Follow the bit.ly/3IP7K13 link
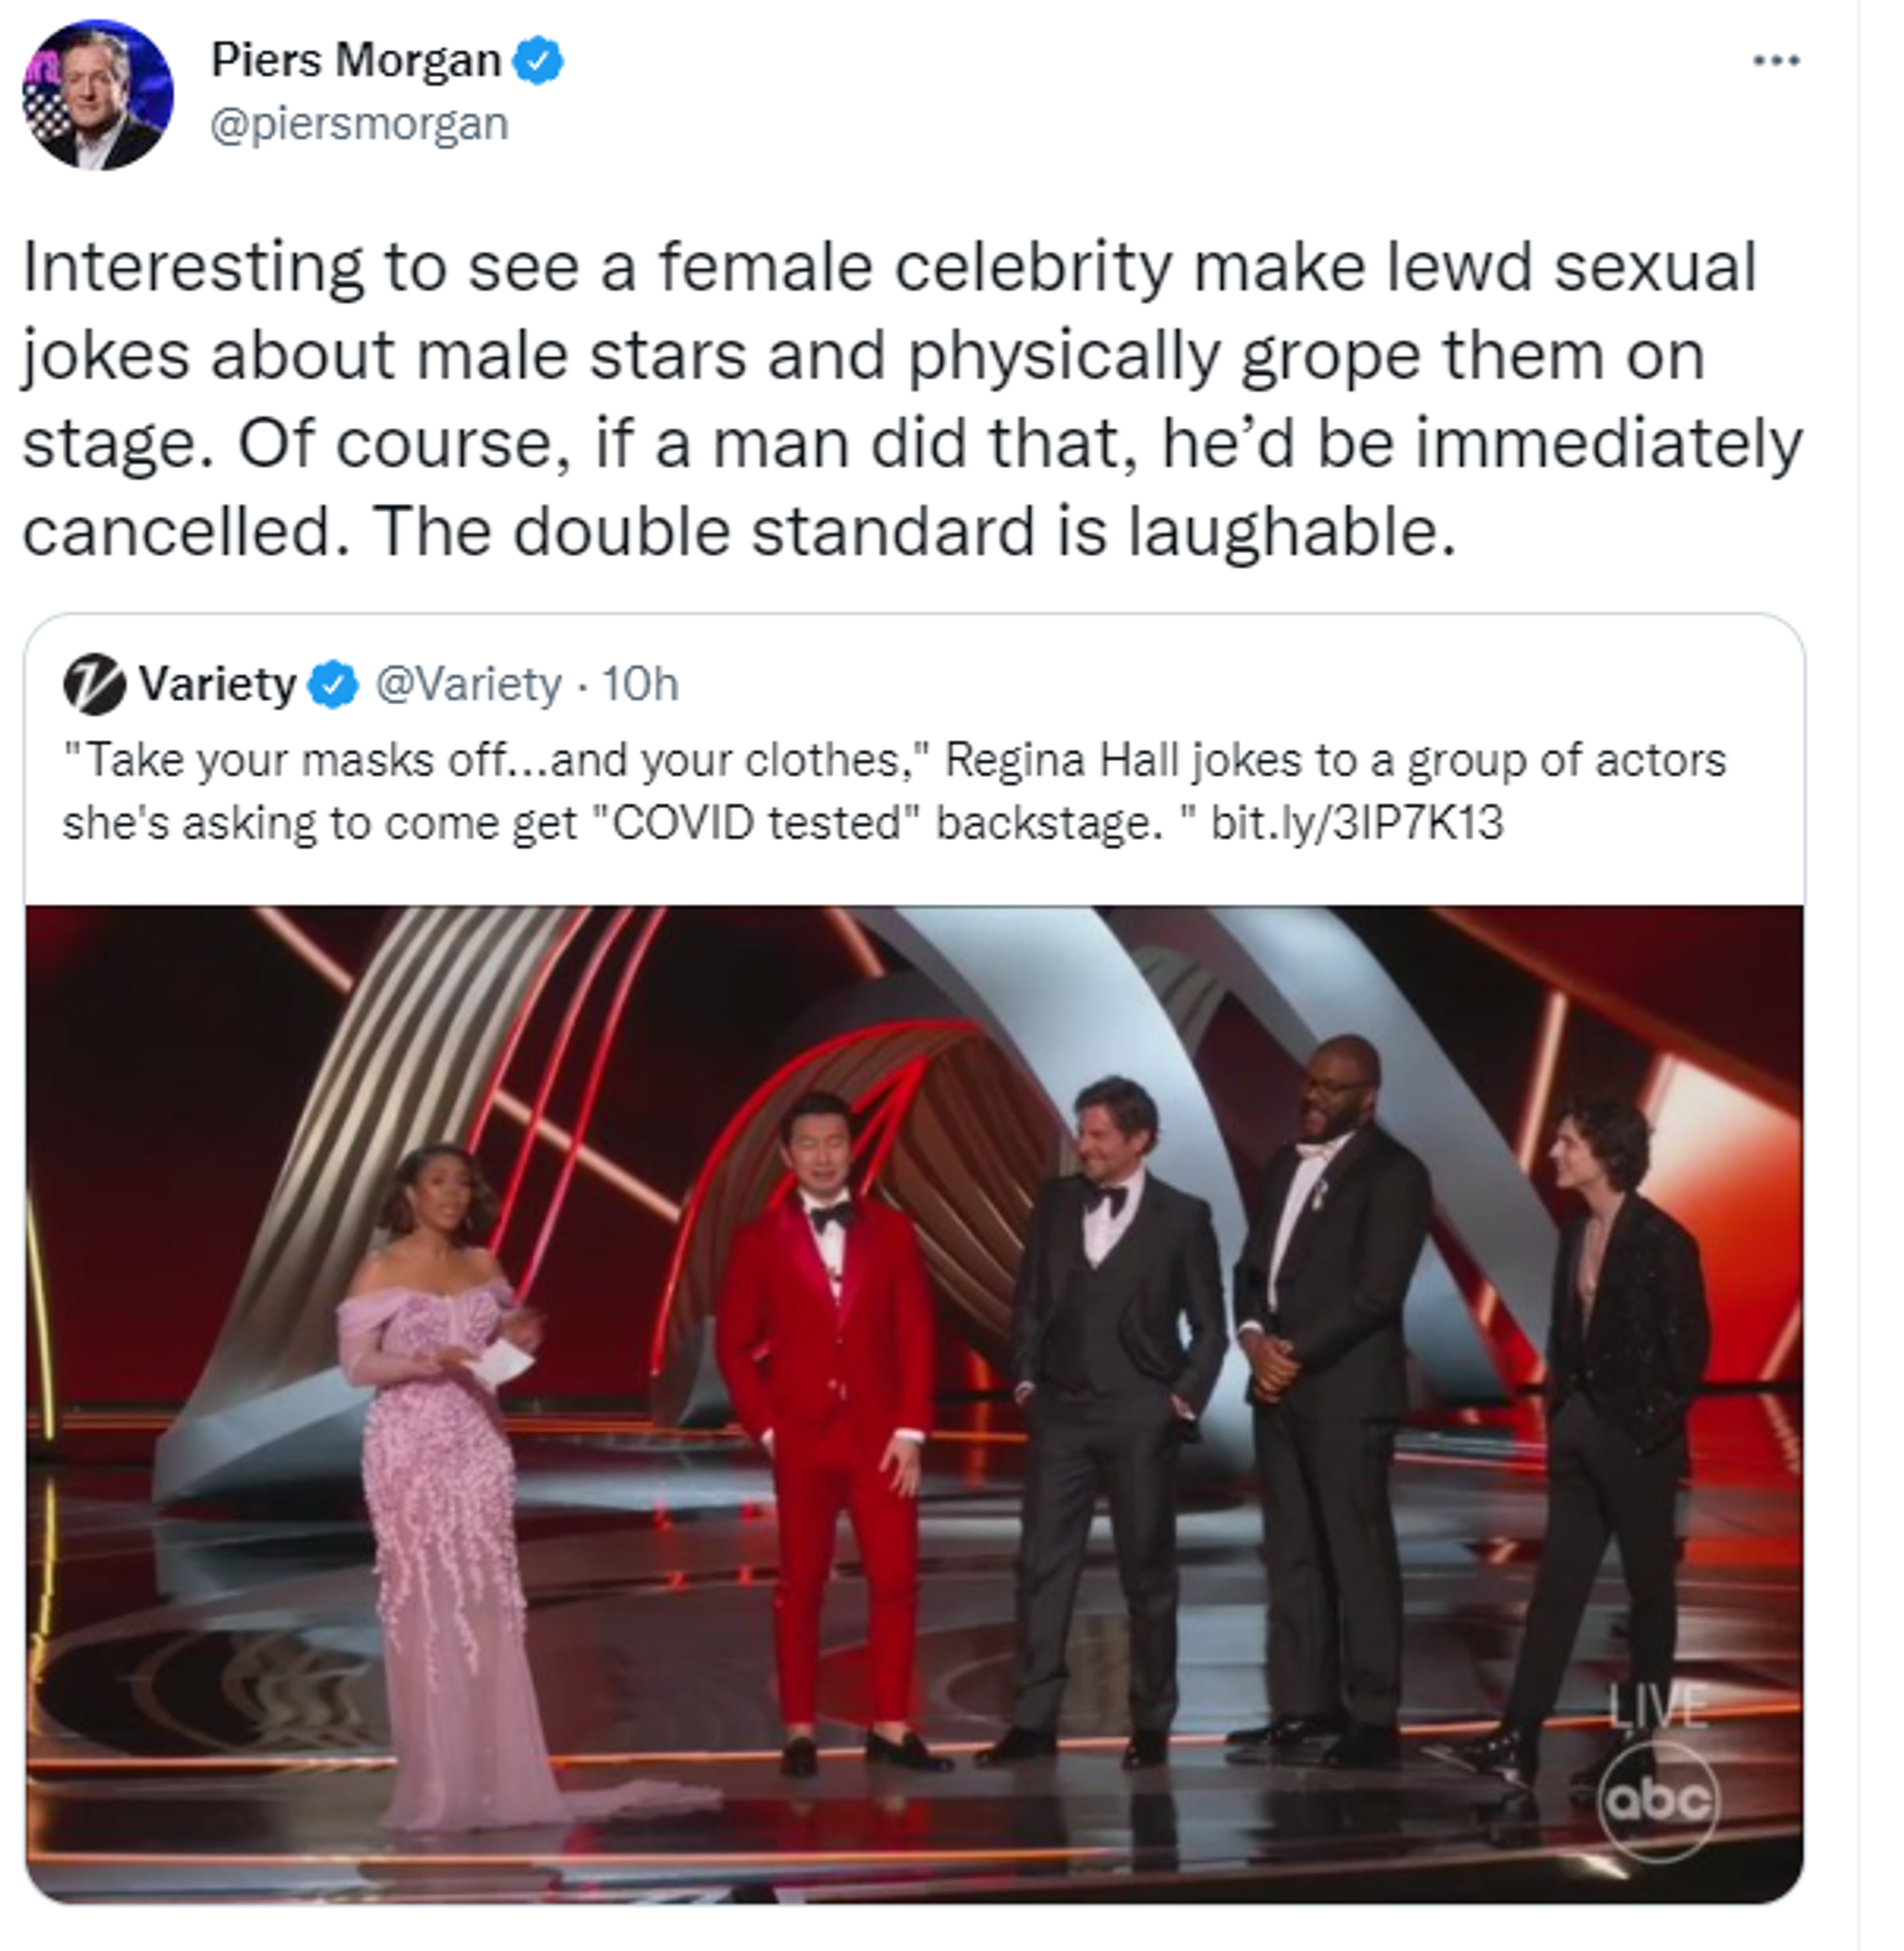 (1357, 823)
